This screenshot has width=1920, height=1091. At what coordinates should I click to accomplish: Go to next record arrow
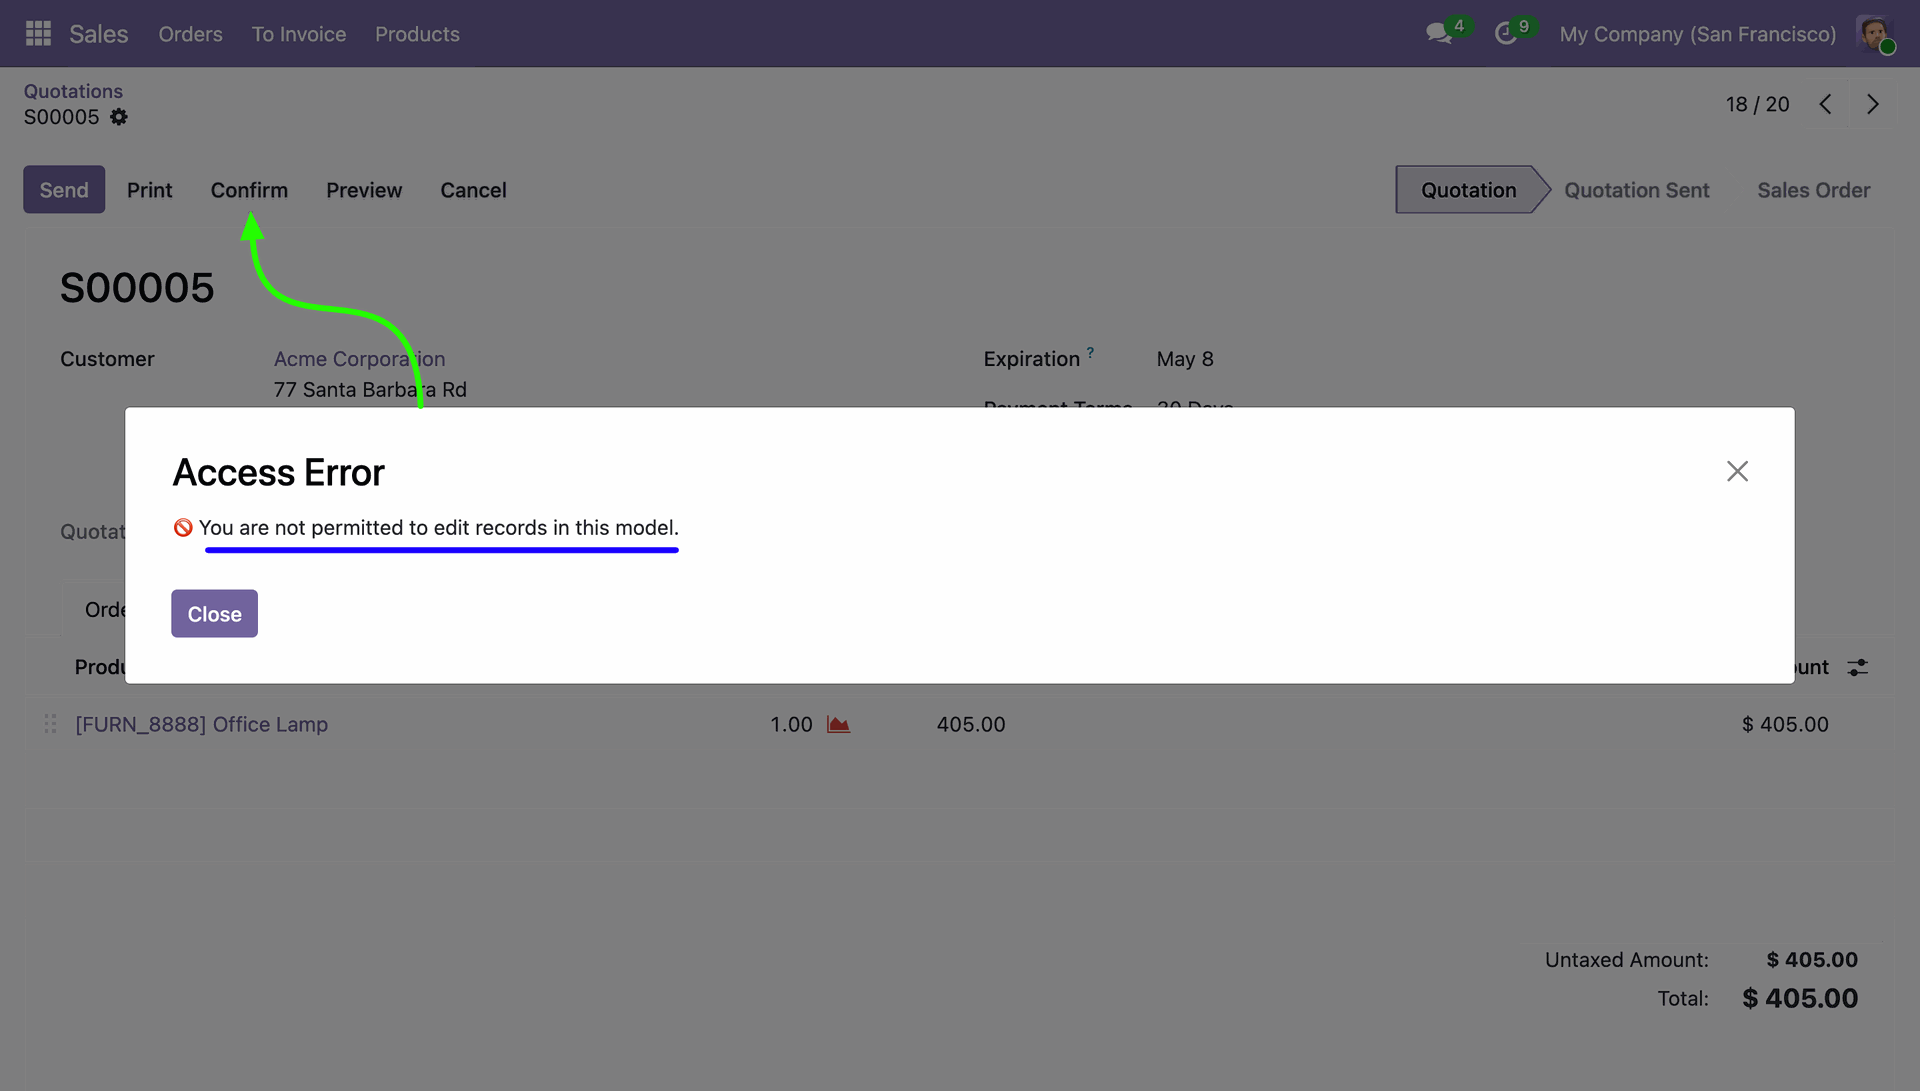point(1872,104)
